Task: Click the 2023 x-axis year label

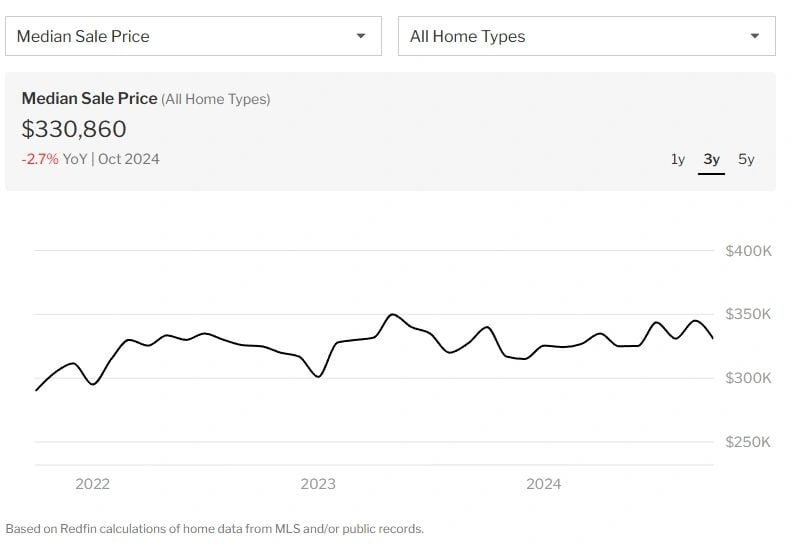Action: tap(318, 484)
